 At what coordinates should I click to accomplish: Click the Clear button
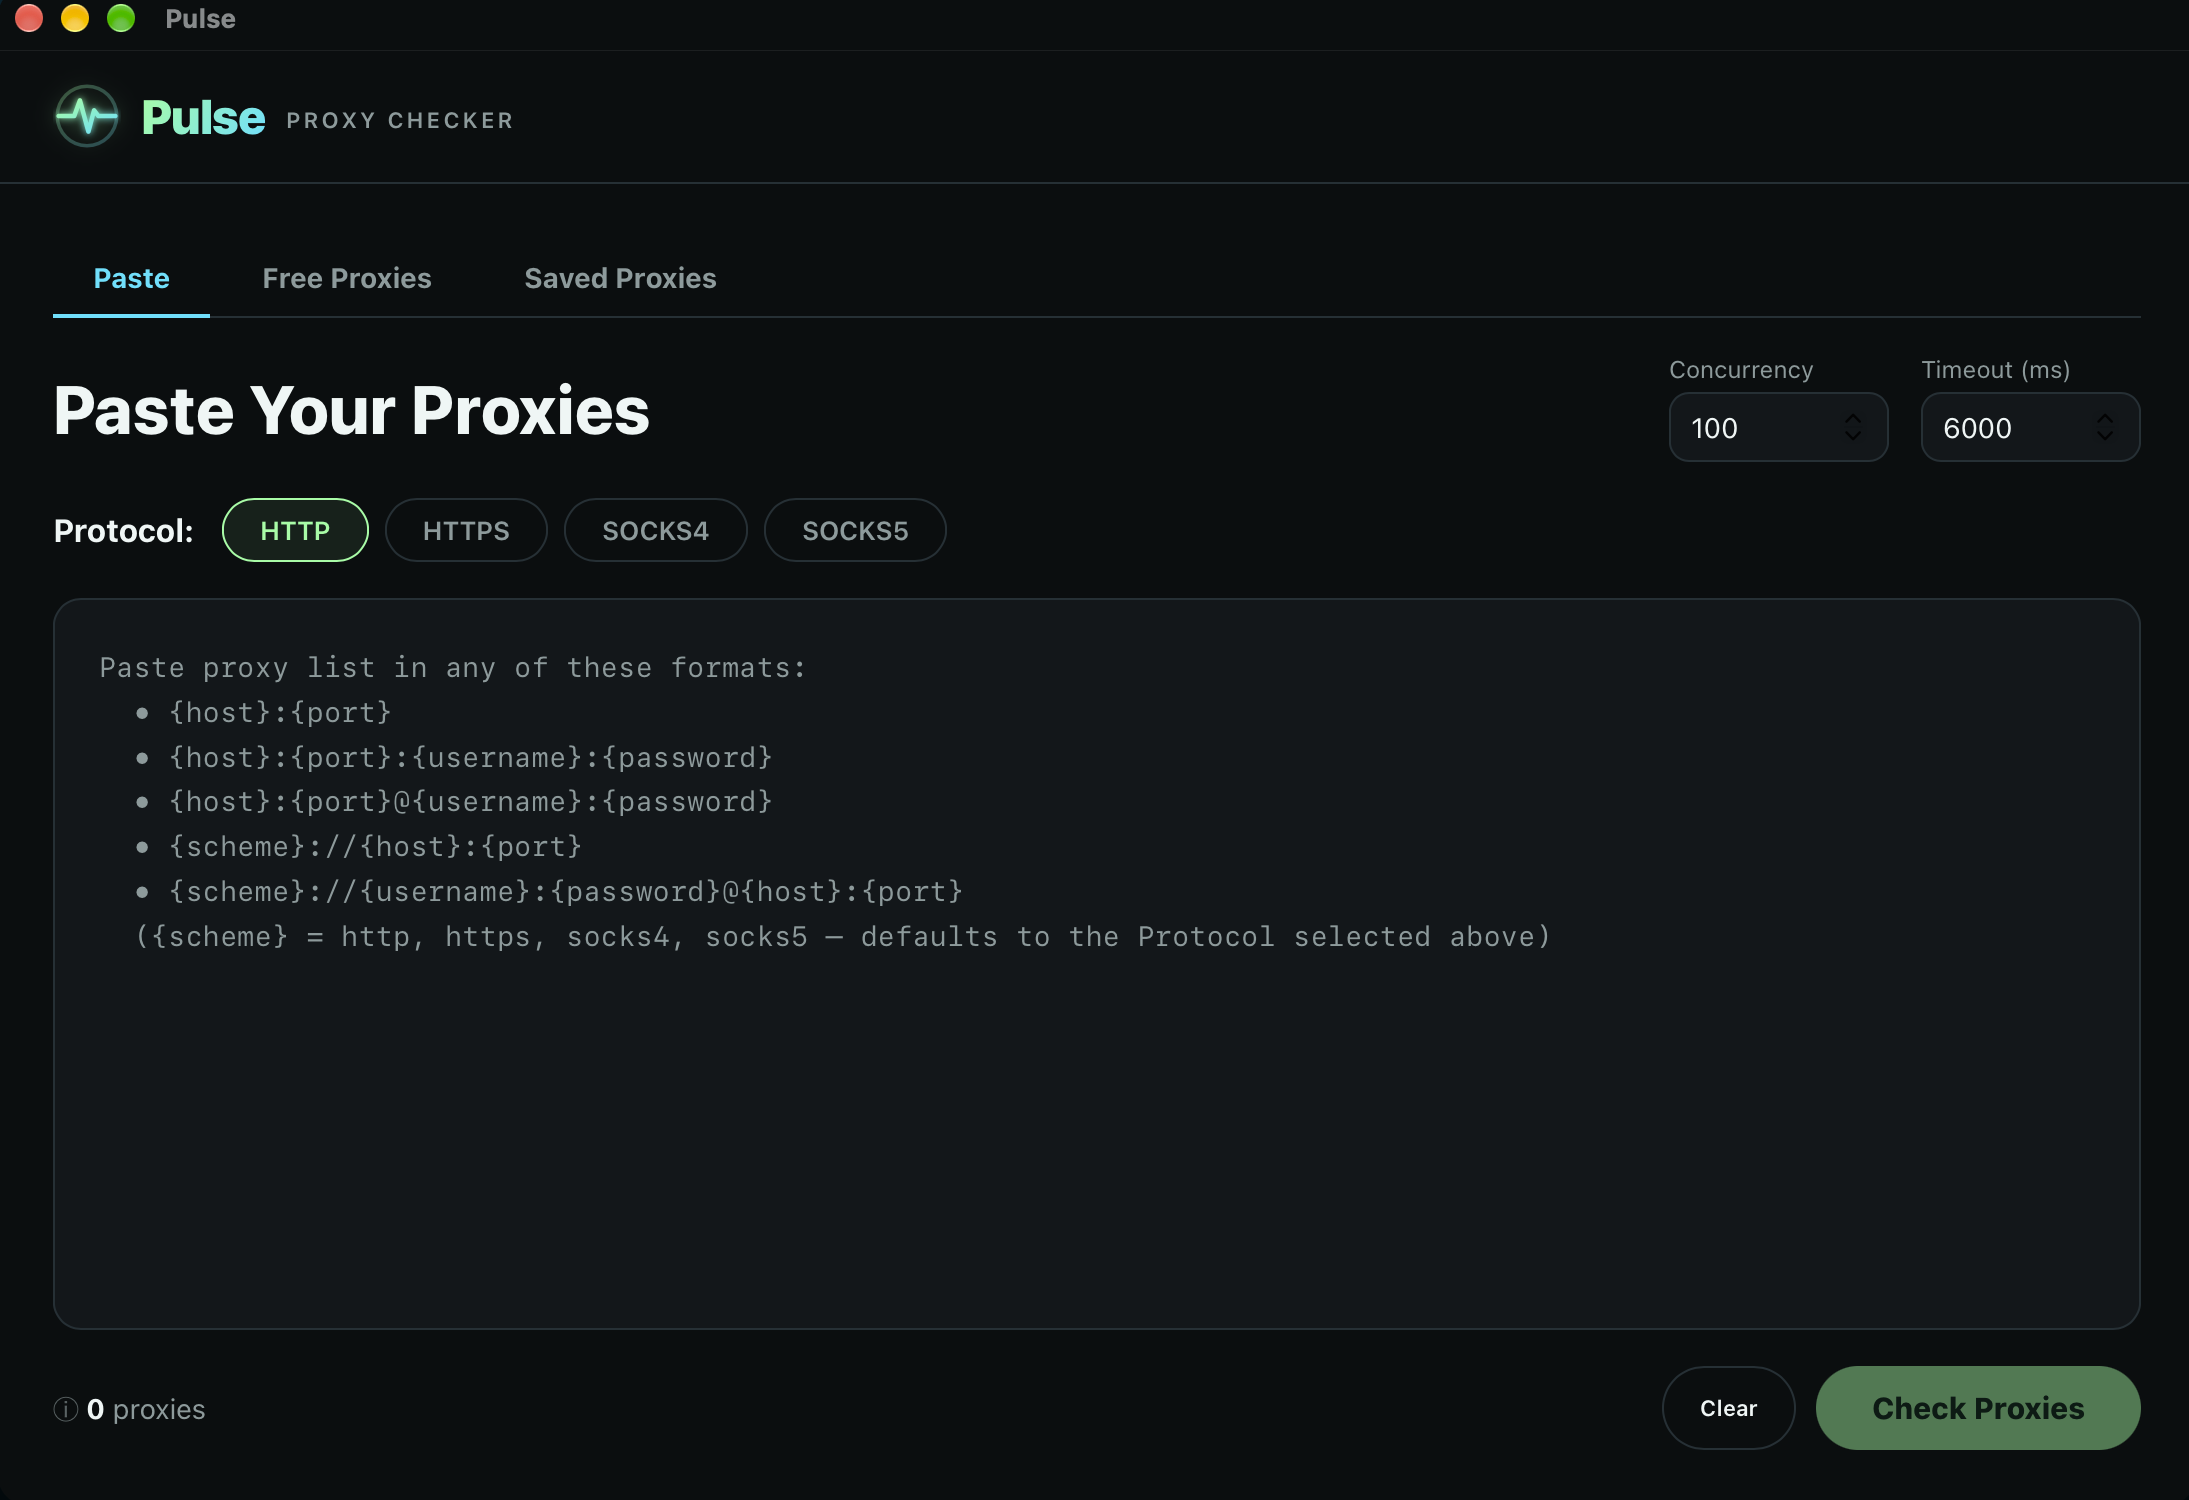tap(1729, 1408)
